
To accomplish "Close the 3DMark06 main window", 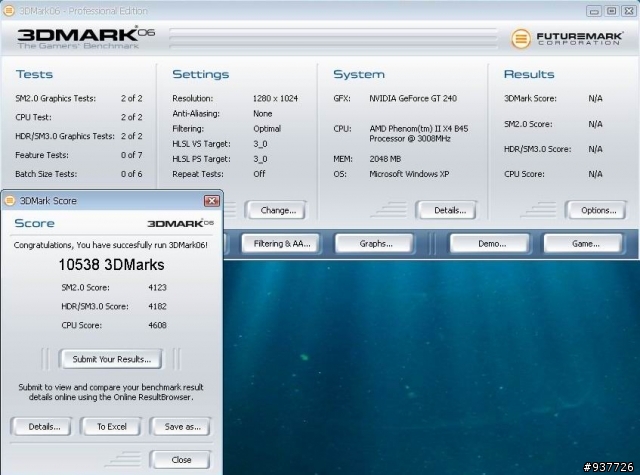I will point(629,11).
